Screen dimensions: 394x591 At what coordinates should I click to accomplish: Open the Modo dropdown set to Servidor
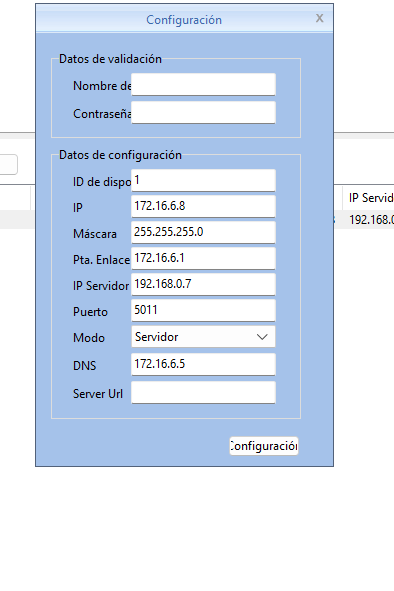203,337
